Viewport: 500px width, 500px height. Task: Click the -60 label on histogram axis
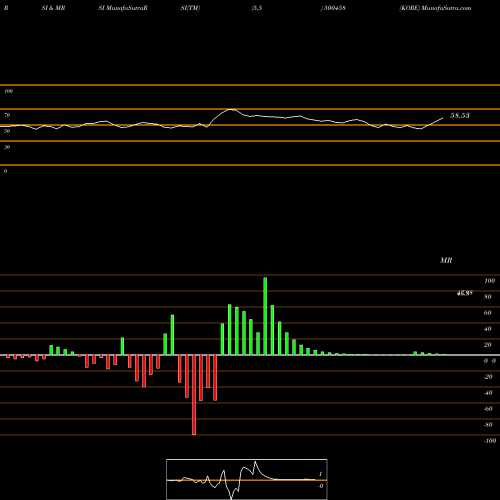tap(488, 409)
